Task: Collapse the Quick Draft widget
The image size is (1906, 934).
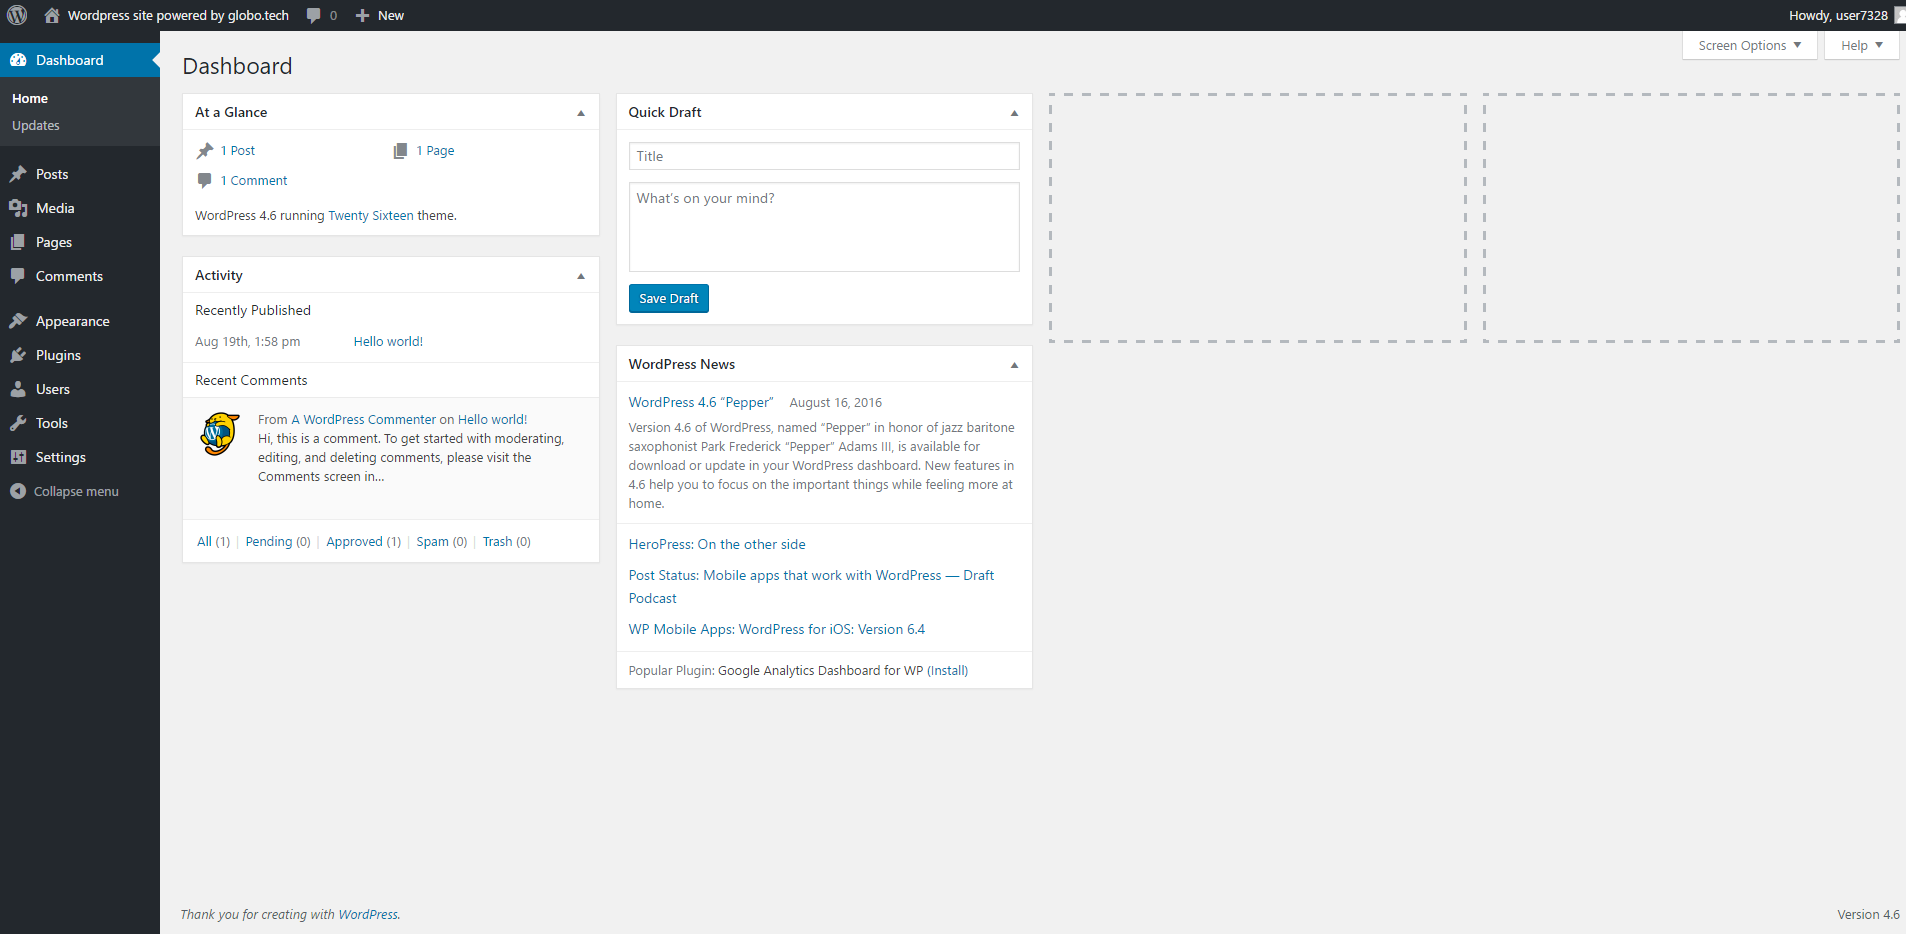Action: [x=1014, y=113]
